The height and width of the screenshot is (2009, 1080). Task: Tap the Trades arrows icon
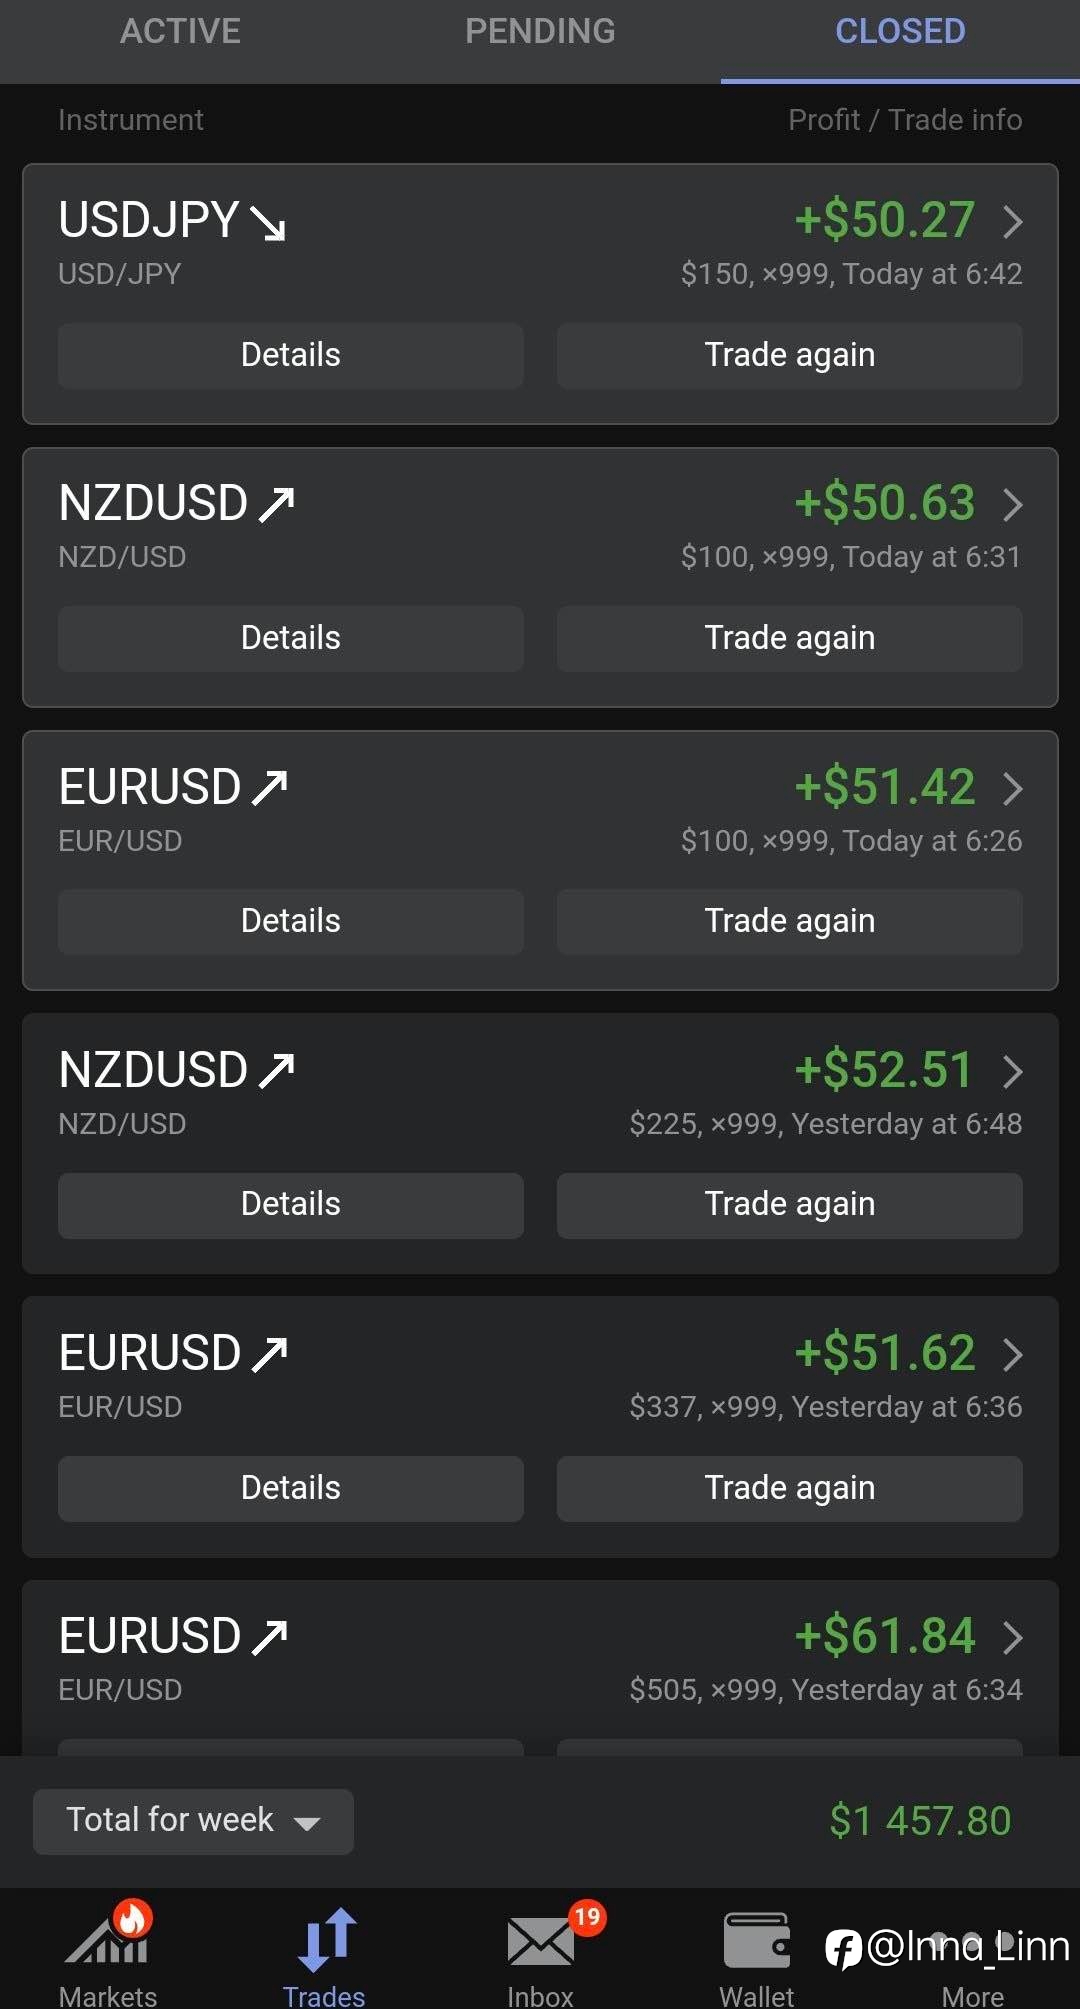[325, 1940]
